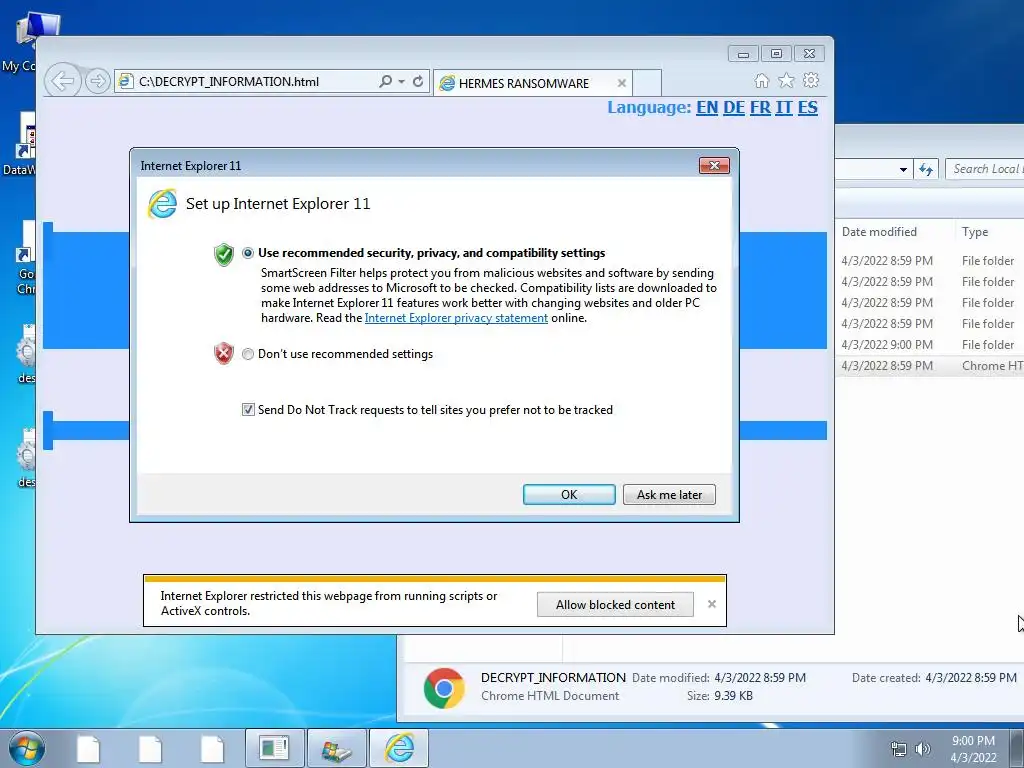Select the row dated 4/3/2022 9:00 PM
1024x768 pixels.
coord(930,345)
